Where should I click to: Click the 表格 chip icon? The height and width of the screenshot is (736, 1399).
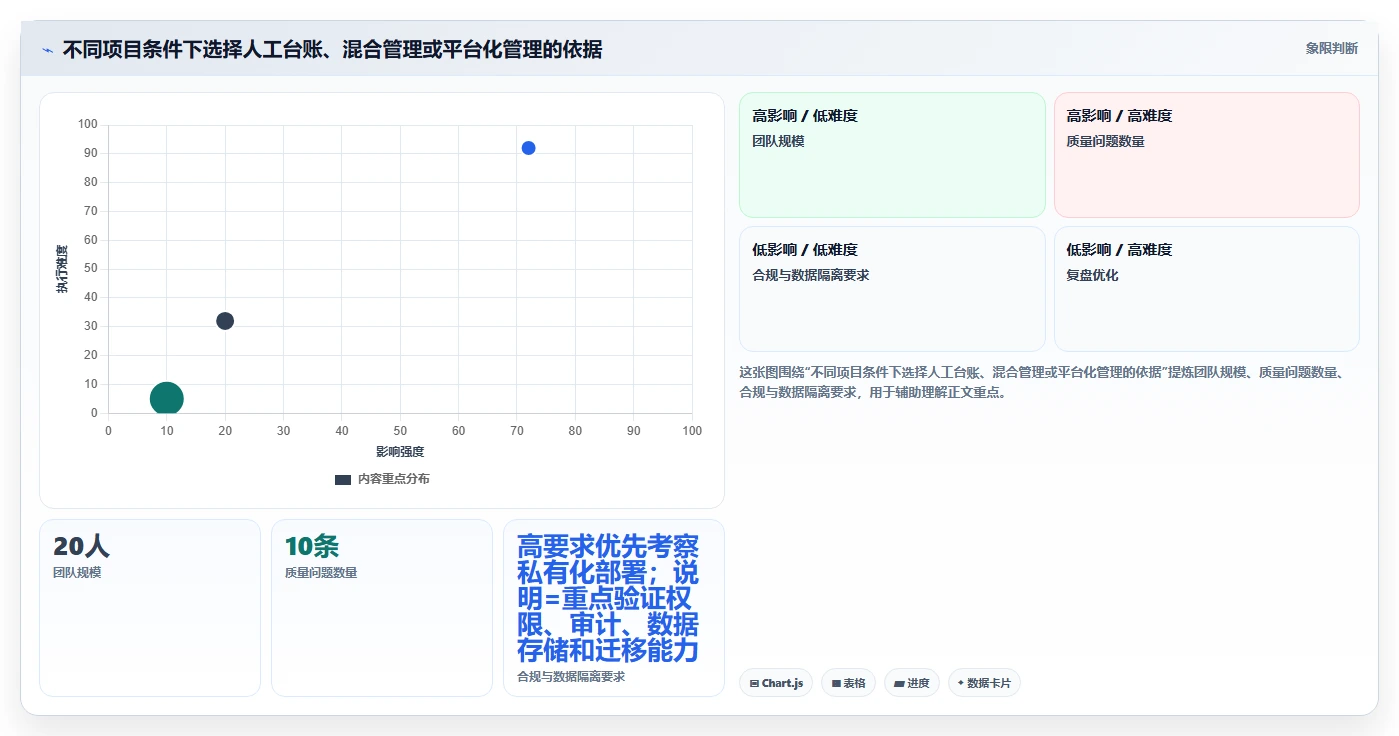pos(836,684)
